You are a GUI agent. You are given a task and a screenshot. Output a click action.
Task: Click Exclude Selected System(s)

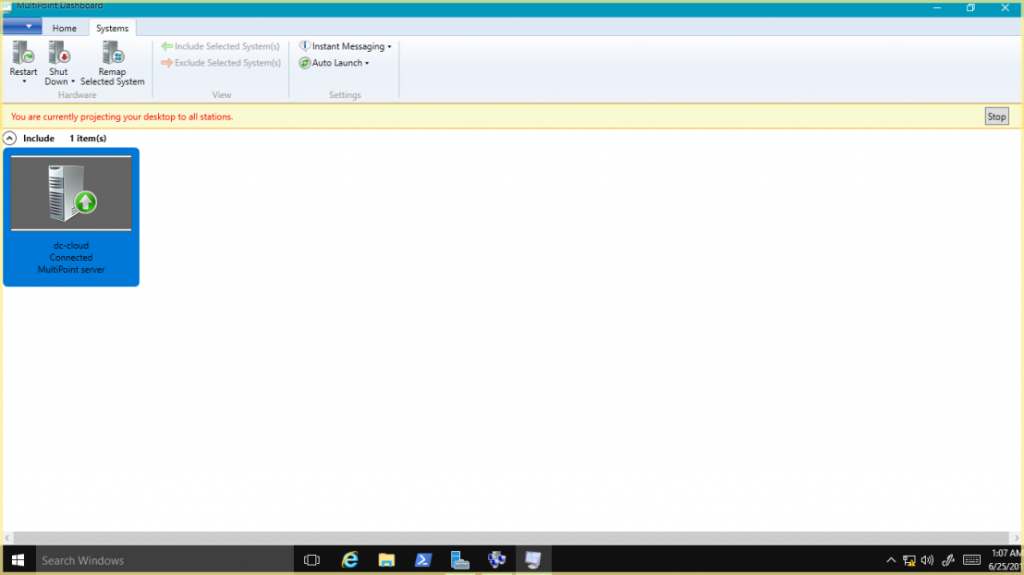[x=221, y=63]
